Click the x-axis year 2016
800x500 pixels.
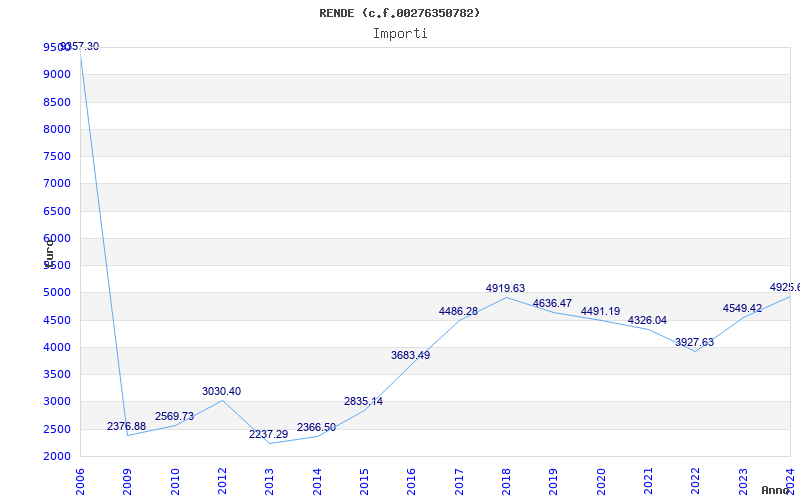tap(411, 482)
